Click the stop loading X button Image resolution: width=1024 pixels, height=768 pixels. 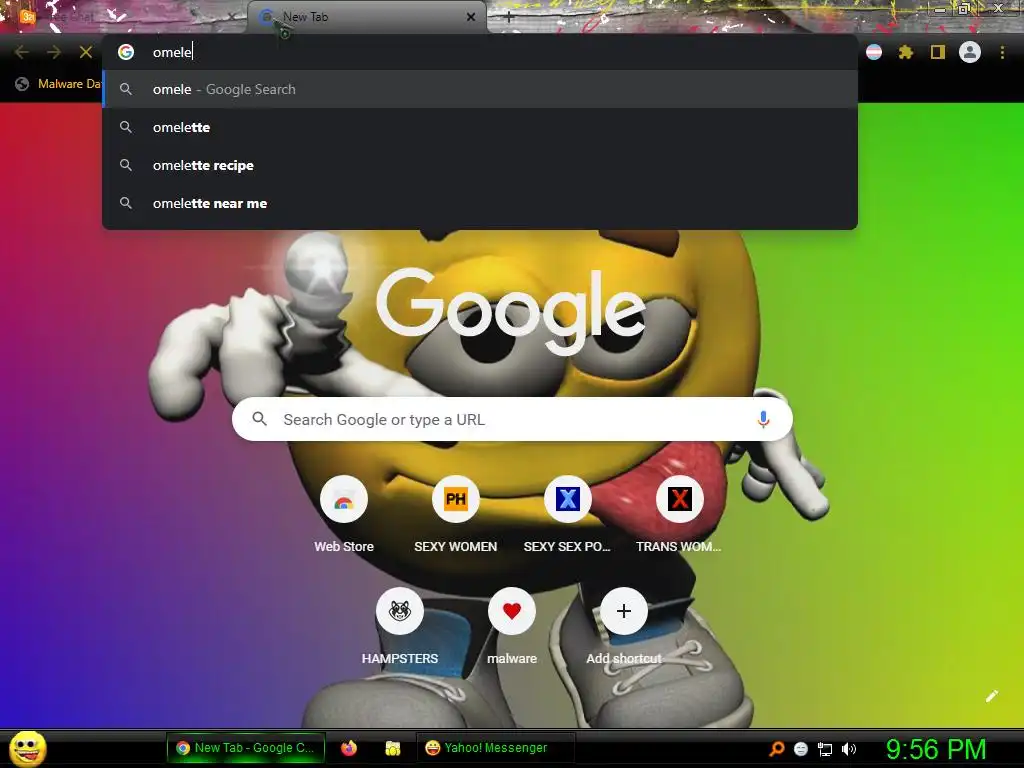click(86, 52)
